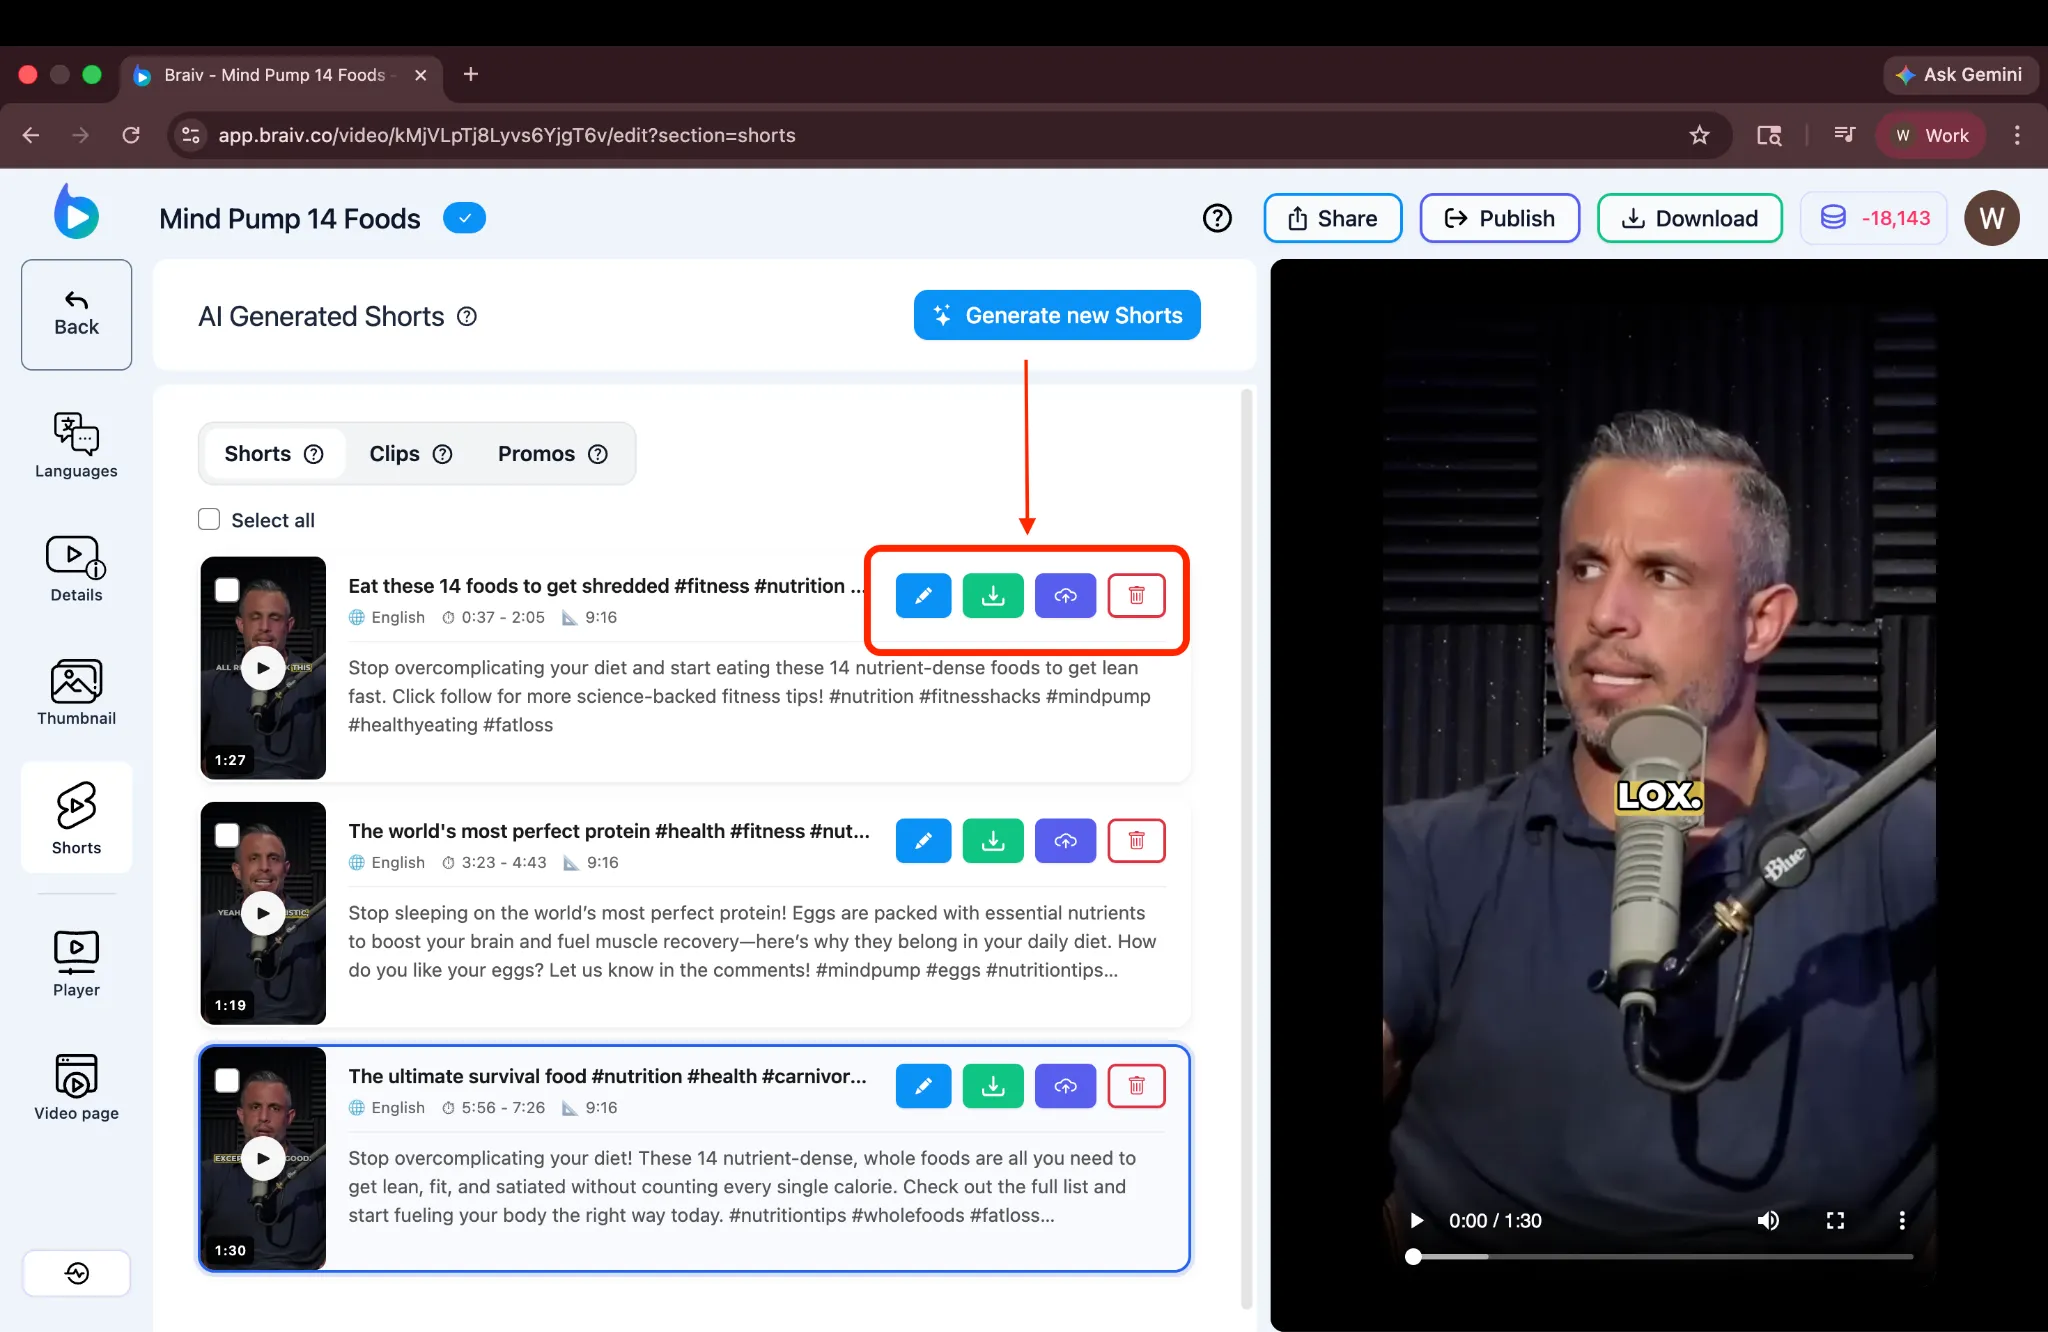Click the browser address bar URL
This screenshot has height=1332, width=2048.
507,135
